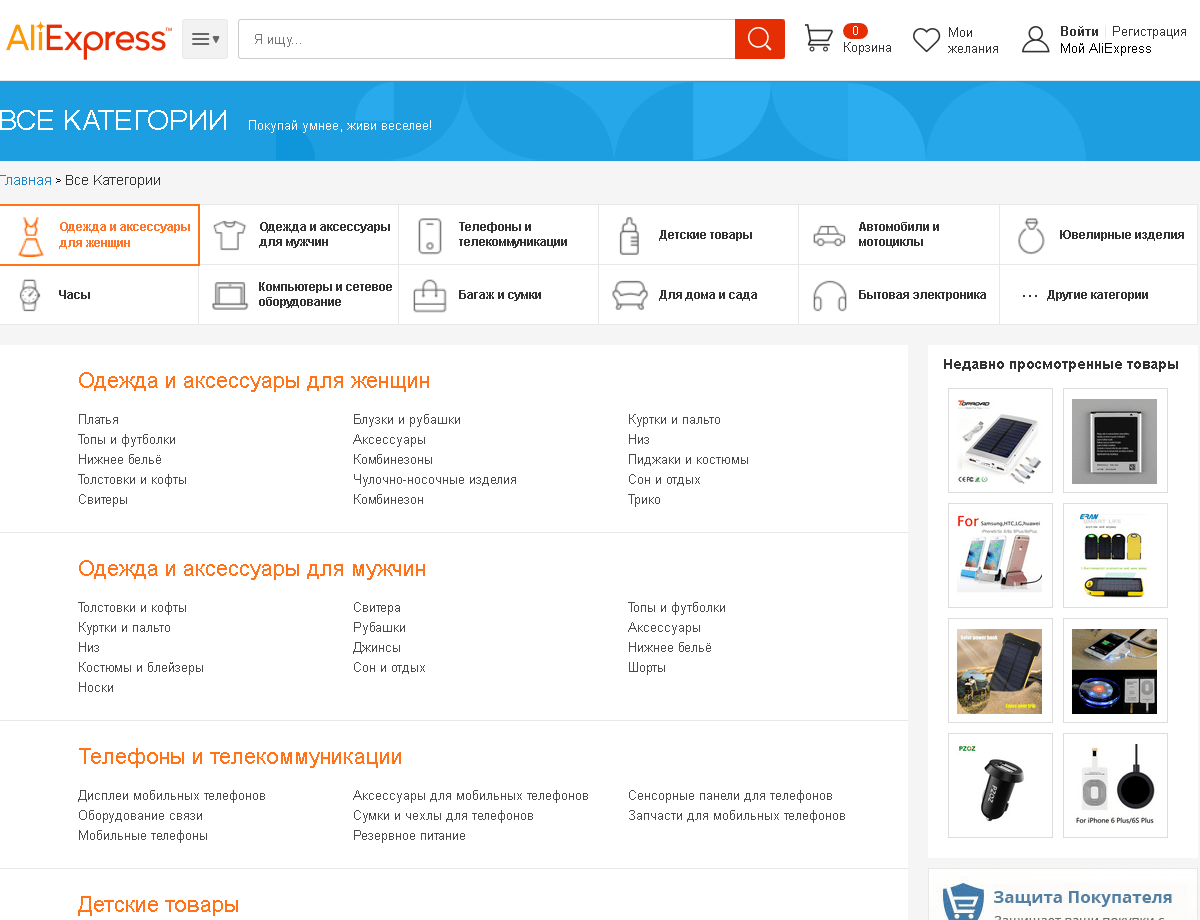Click the user account profile icon

point(1035,40)
